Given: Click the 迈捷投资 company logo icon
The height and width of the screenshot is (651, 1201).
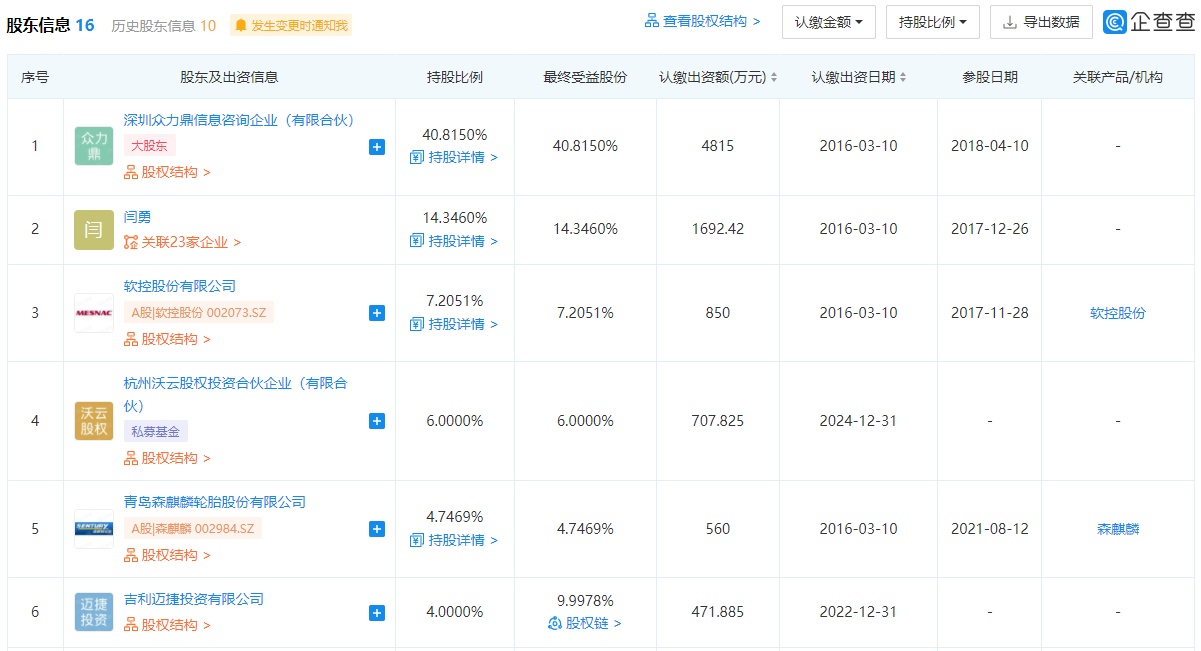Looking at the screenshot, I should [x=94, y=612].
